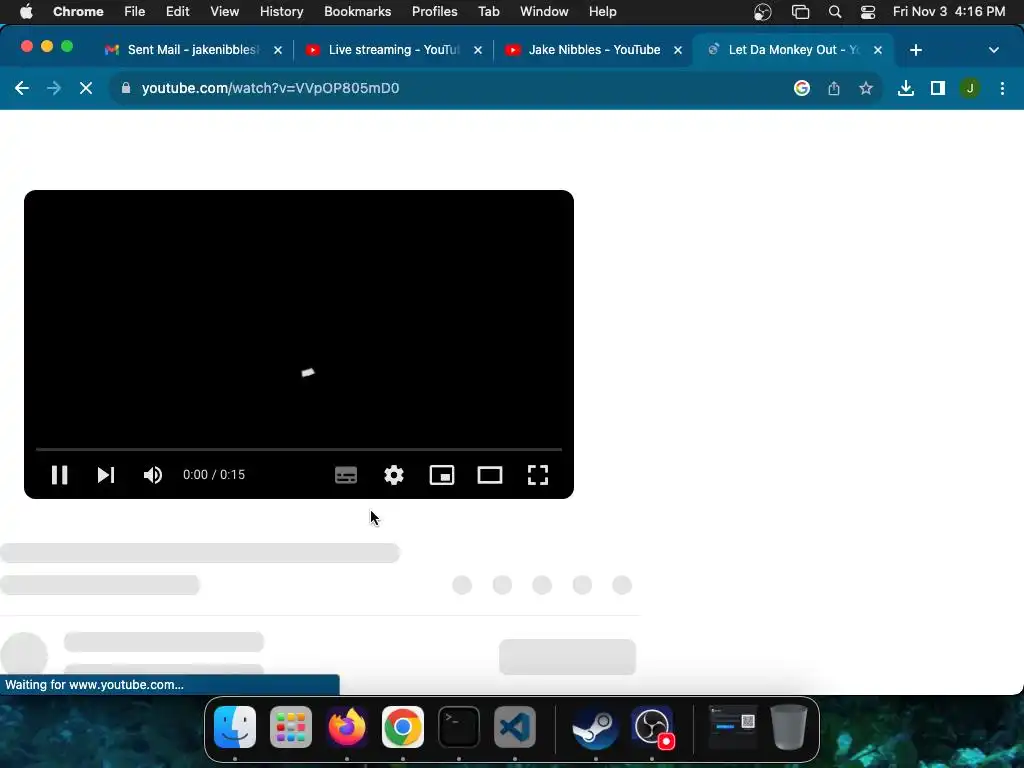The width and height of the screenshot is (1024, 768).
Task: Go forward in browser history
Action: tap(54, 88)
